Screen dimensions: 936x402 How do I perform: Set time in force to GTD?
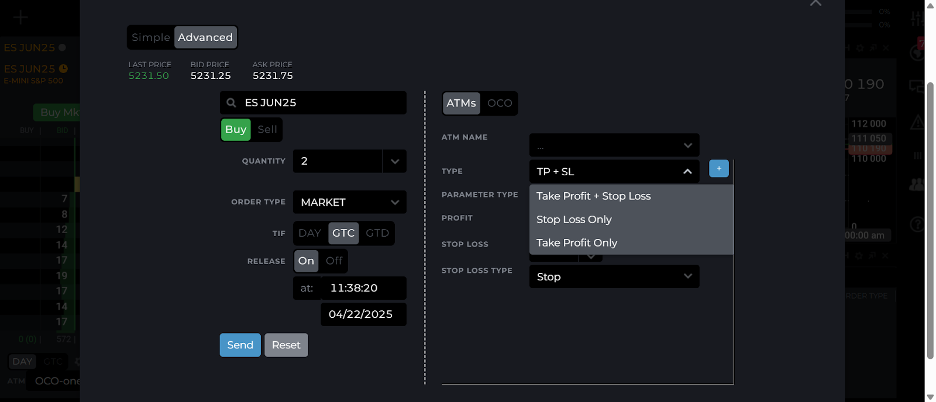pos(377,234)
